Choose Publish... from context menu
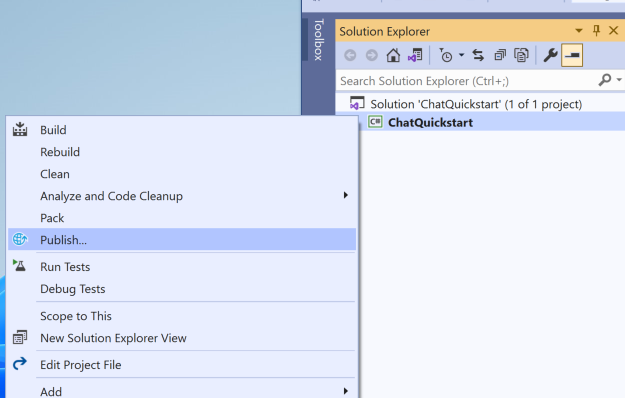625x398 pixels. (x=182, y=239)
